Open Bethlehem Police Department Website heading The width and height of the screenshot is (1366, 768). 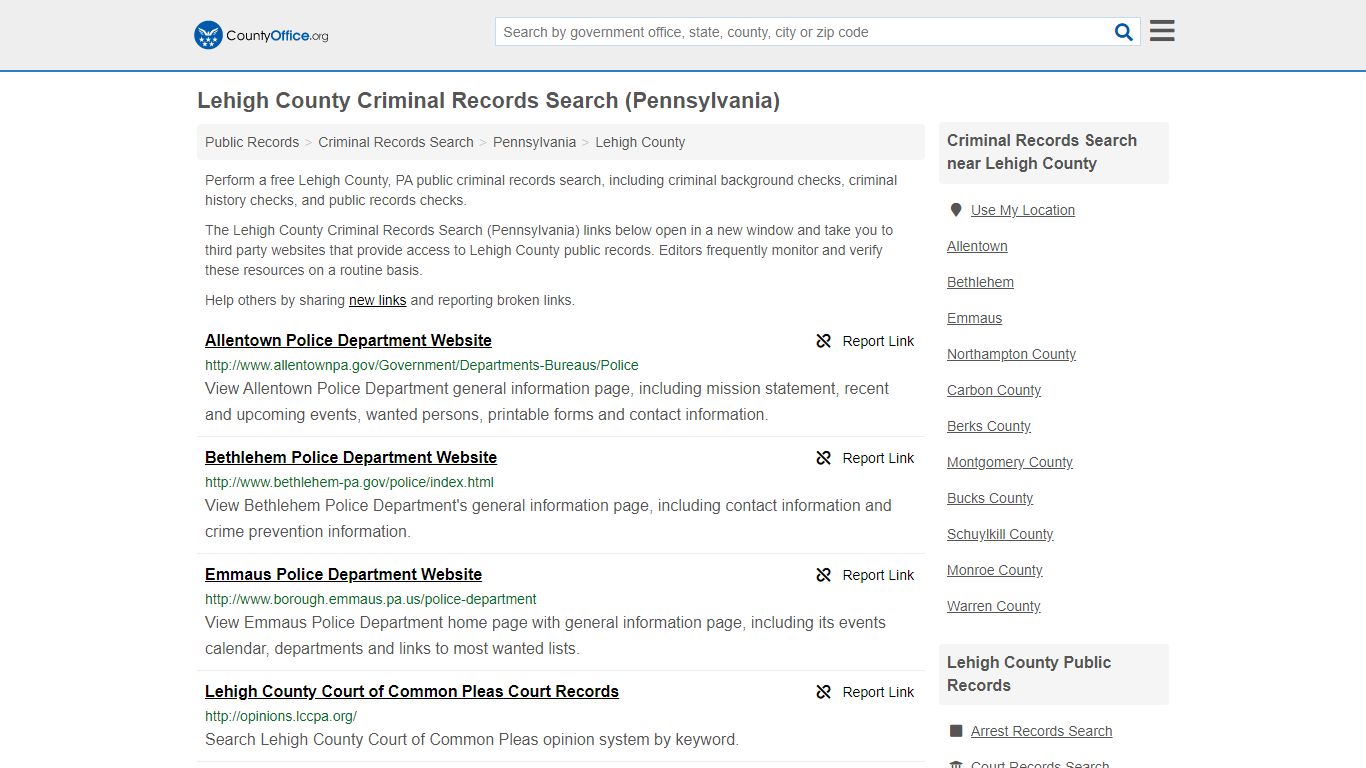(x=351, y=457)
